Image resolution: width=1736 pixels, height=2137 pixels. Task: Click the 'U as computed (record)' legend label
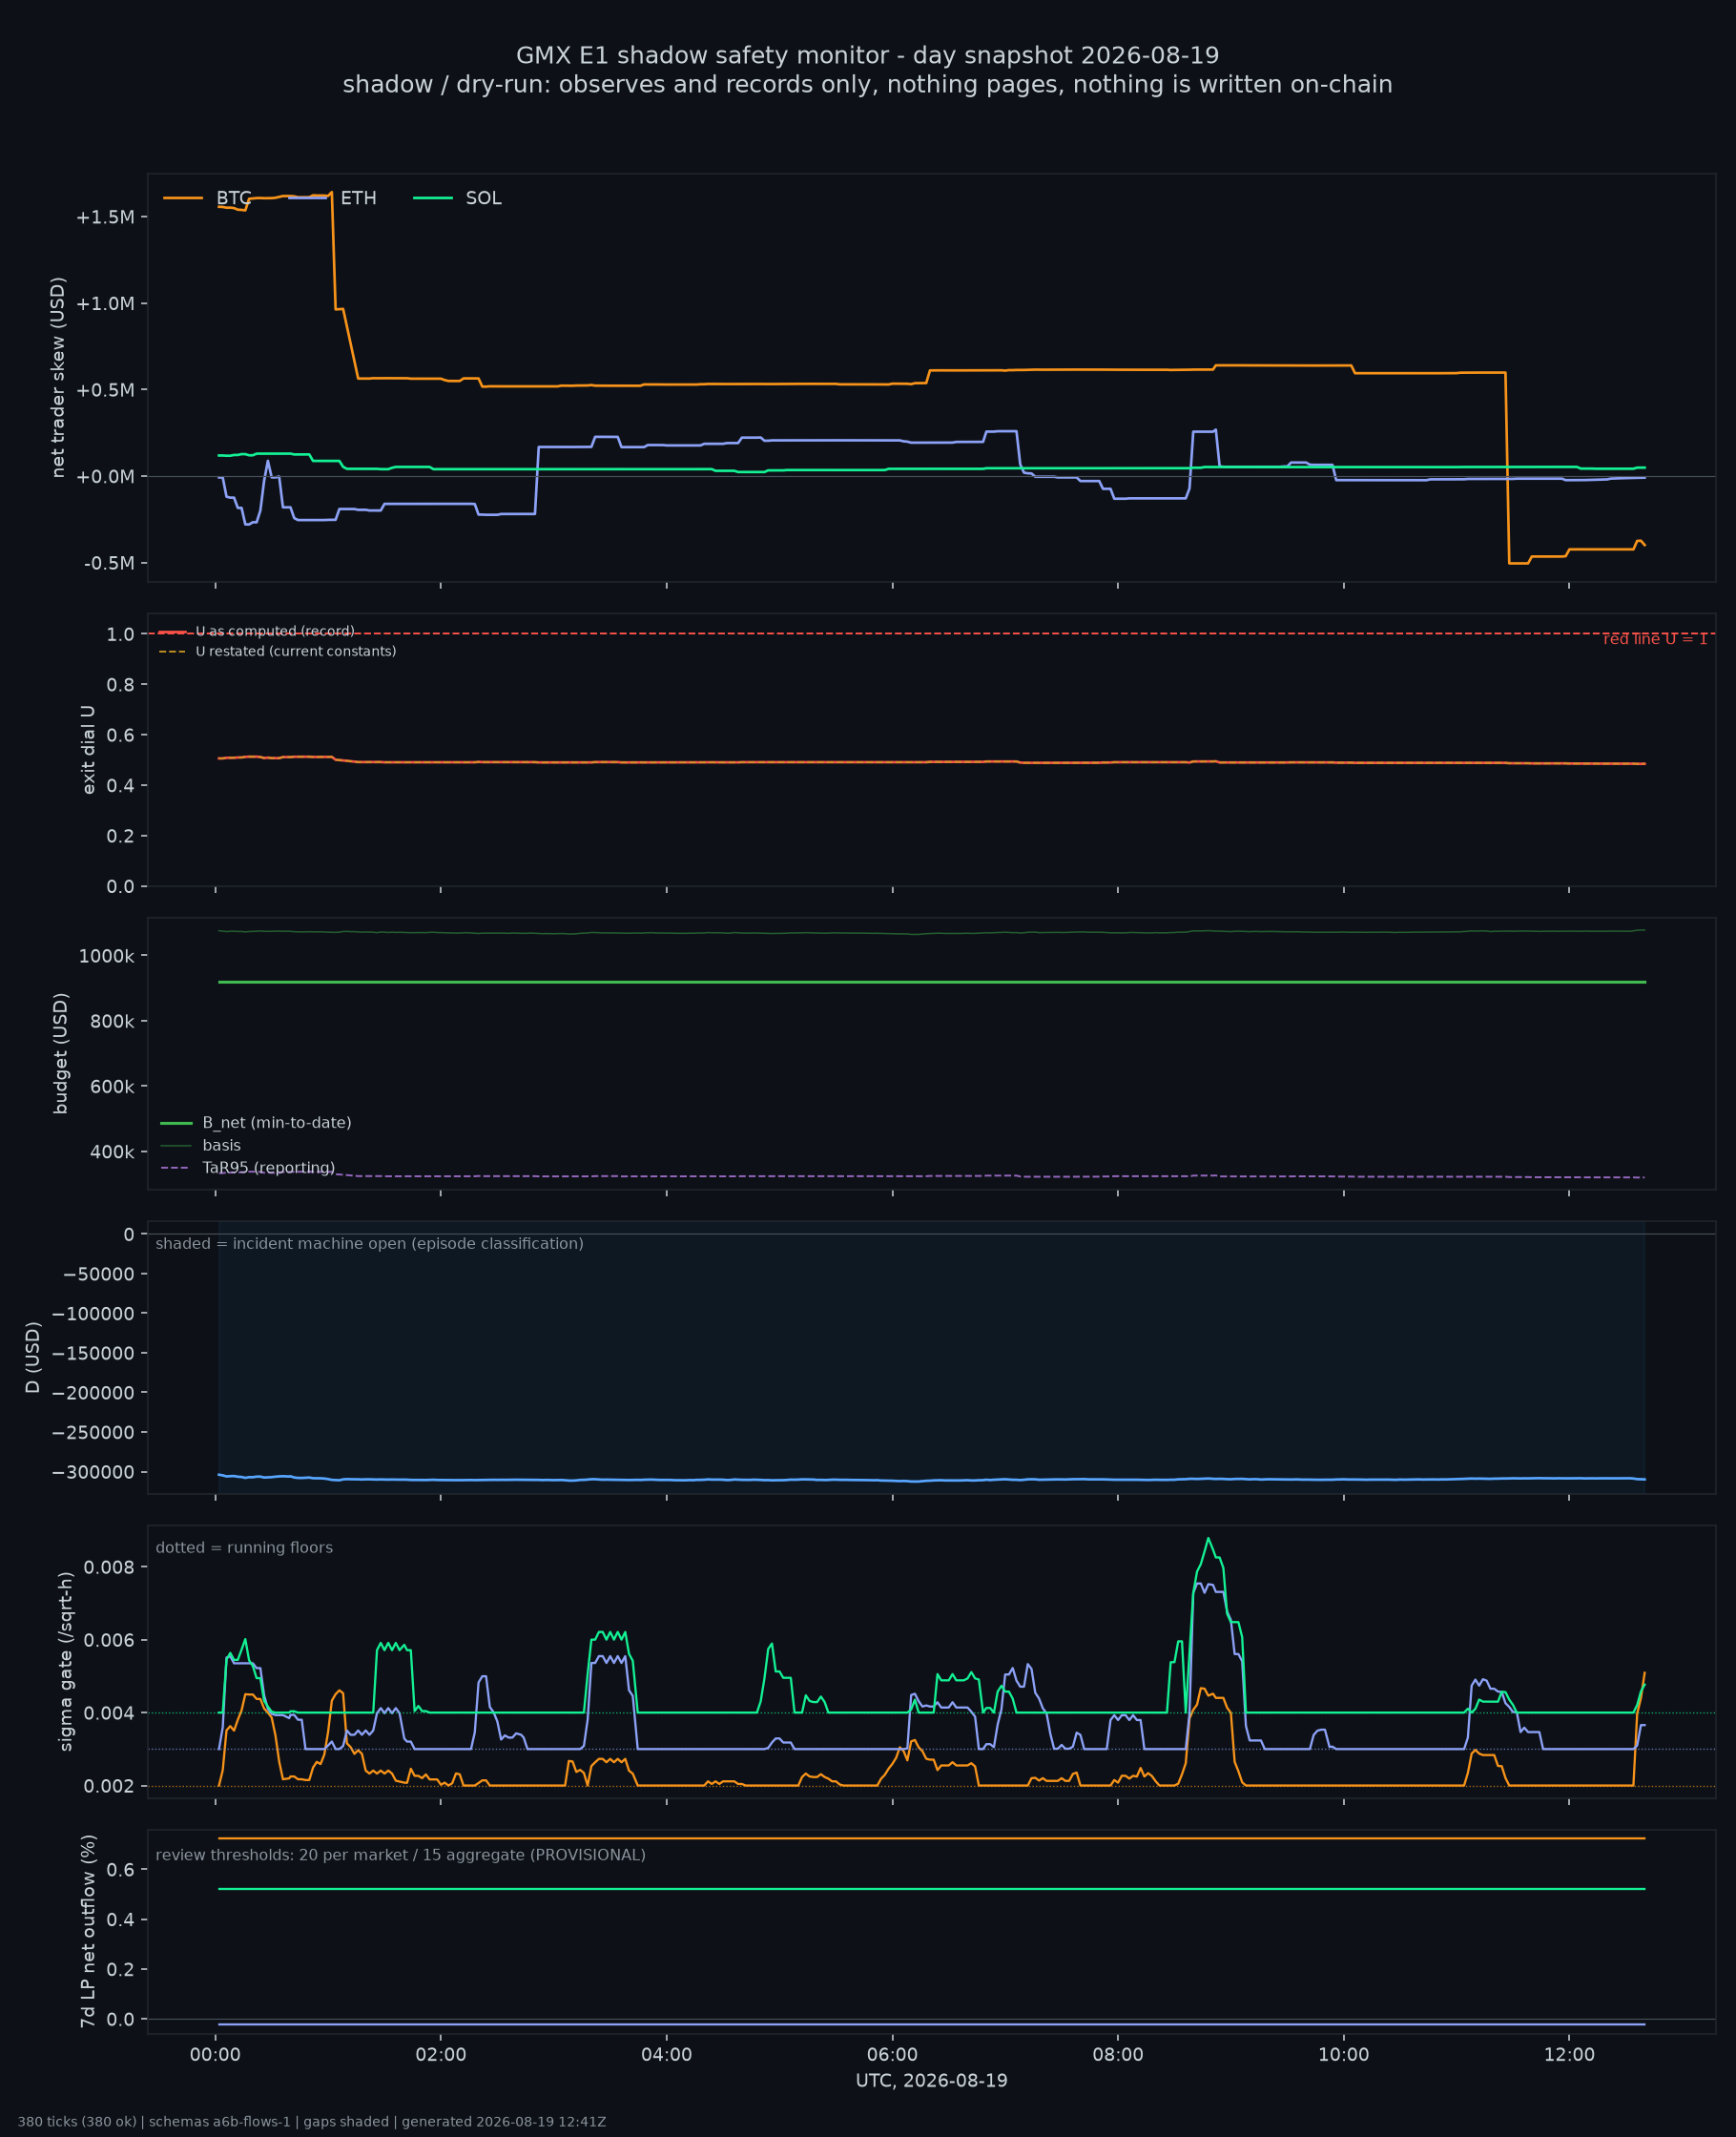tap(275, 631)
